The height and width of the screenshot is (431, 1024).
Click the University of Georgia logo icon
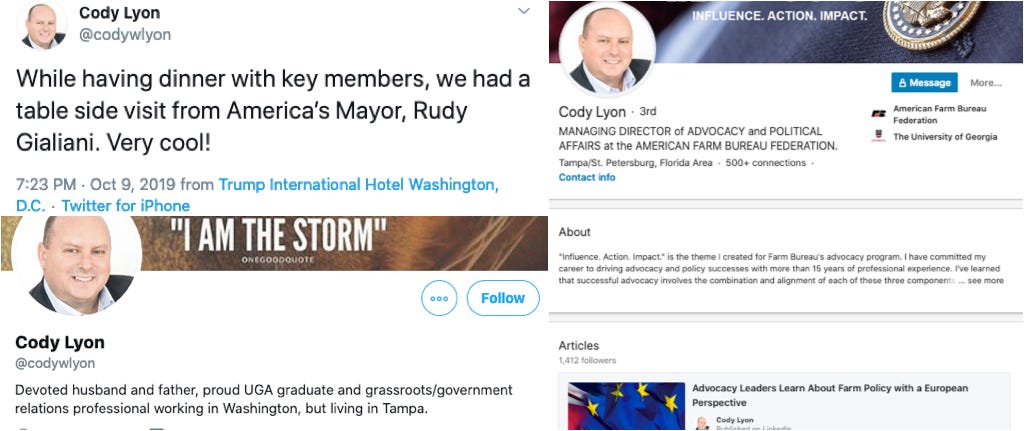coord(878,136)
